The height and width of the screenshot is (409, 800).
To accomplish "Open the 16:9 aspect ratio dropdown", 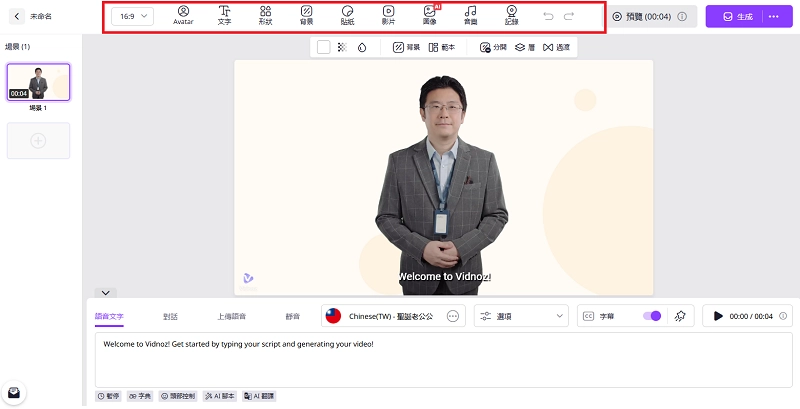I will click(x=133, y=16).
